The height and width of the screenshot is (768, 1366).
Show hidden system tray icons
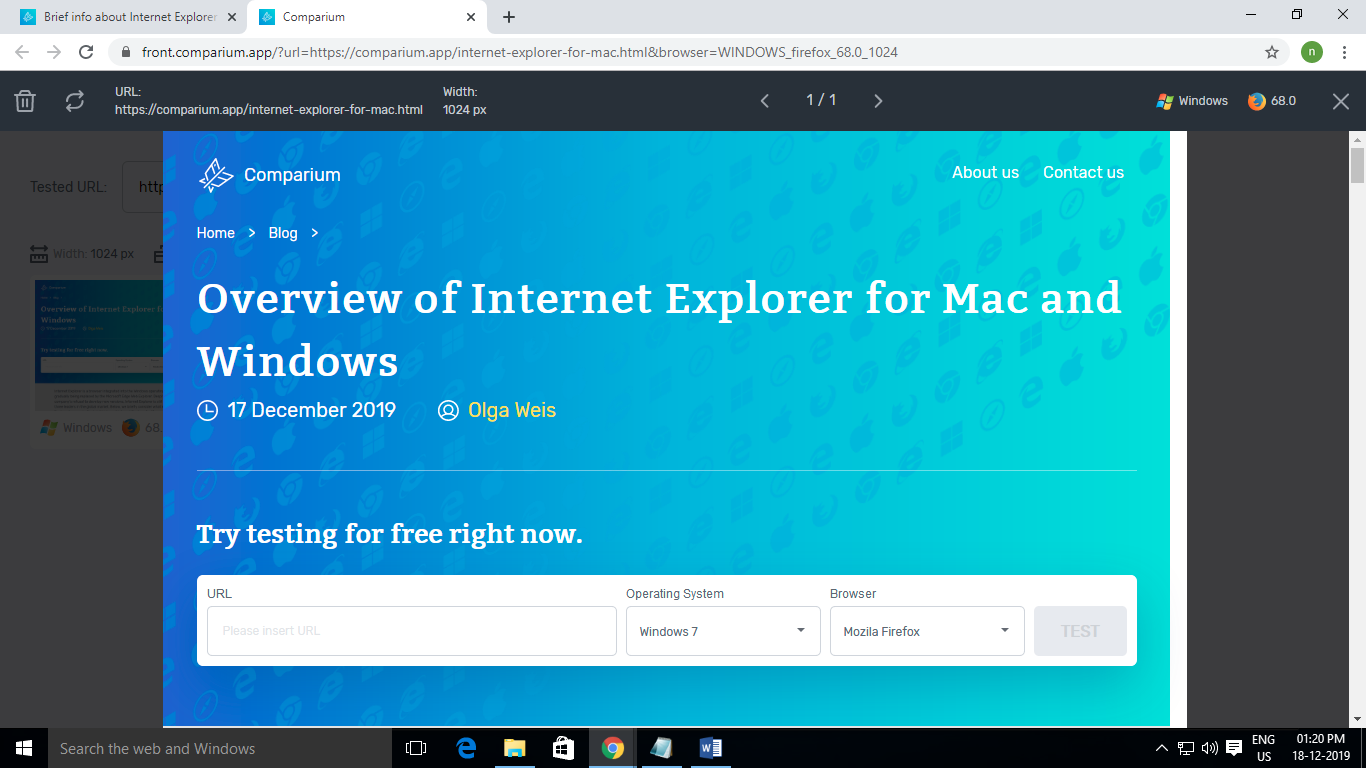tap(1161, 748)
